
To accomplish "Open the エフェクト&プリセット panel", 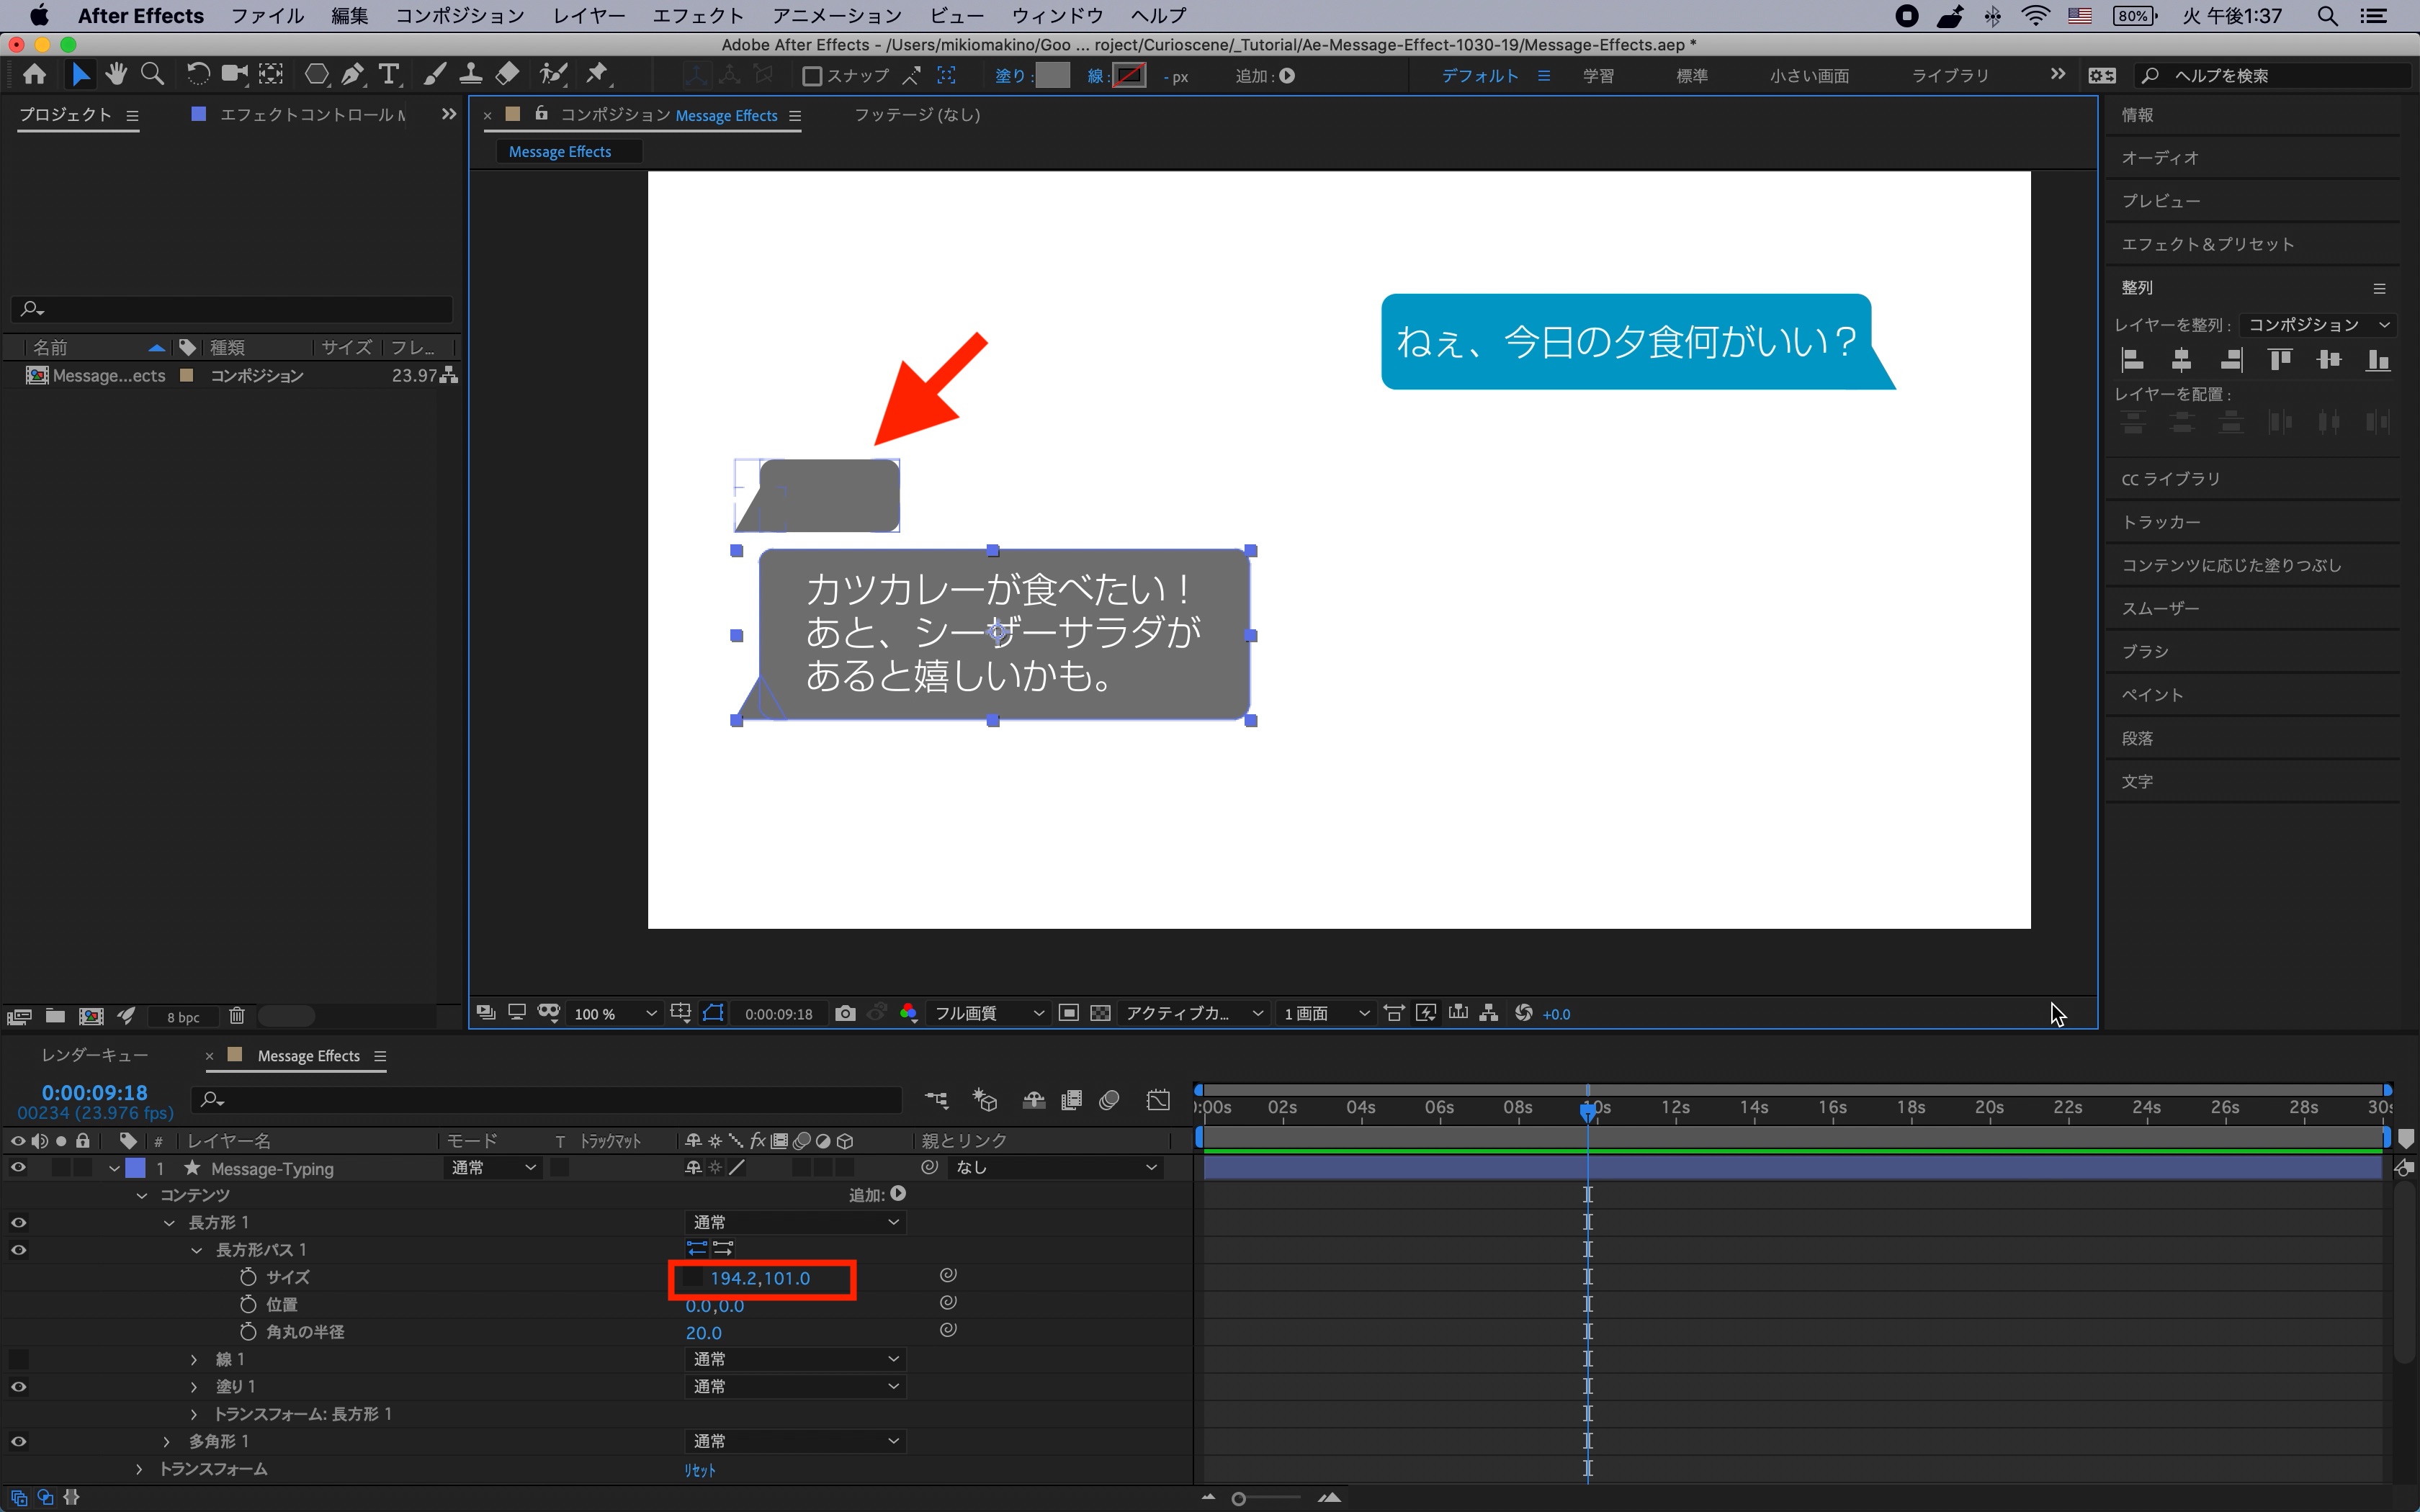I will coord(2207,244).
